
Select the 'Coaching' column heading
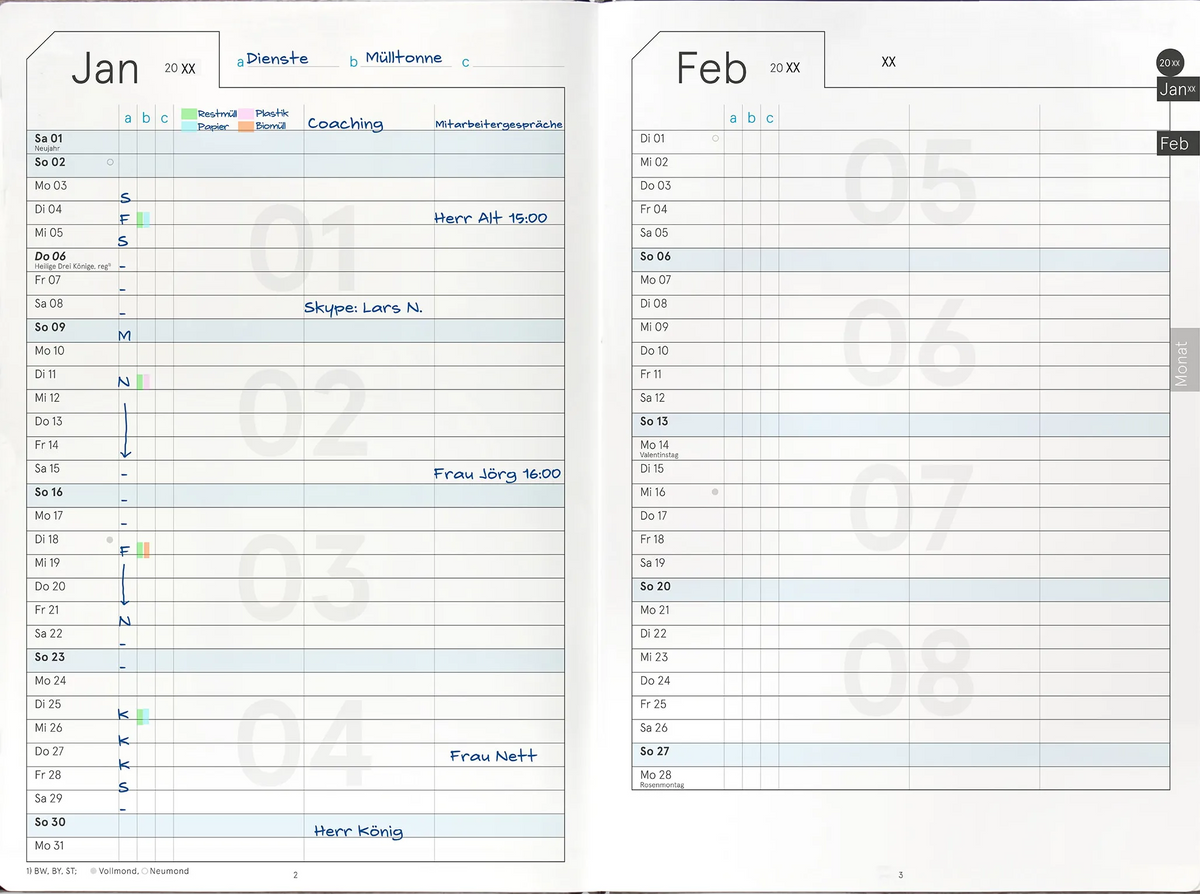tap(345, 124)
